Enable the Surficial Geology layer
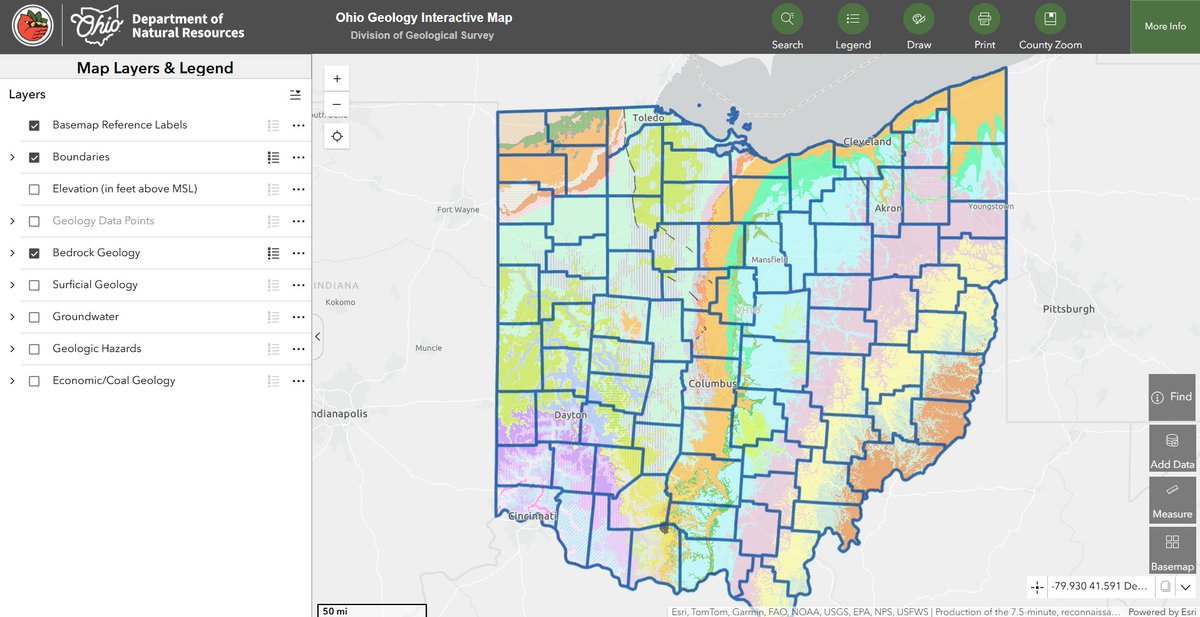This screenshot has width=1200, height=617. [34, 285]
